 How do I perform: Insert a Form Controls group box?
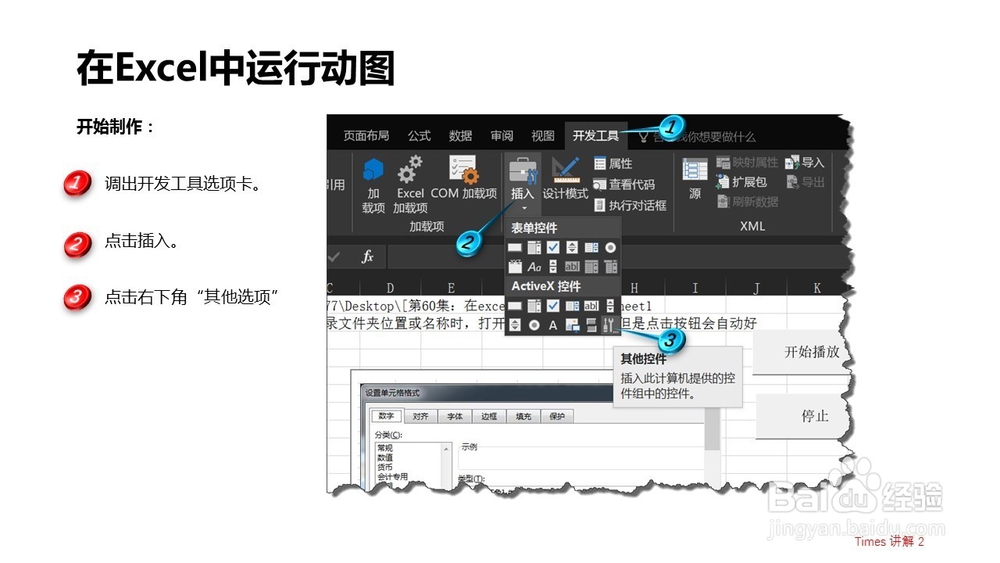515,267
